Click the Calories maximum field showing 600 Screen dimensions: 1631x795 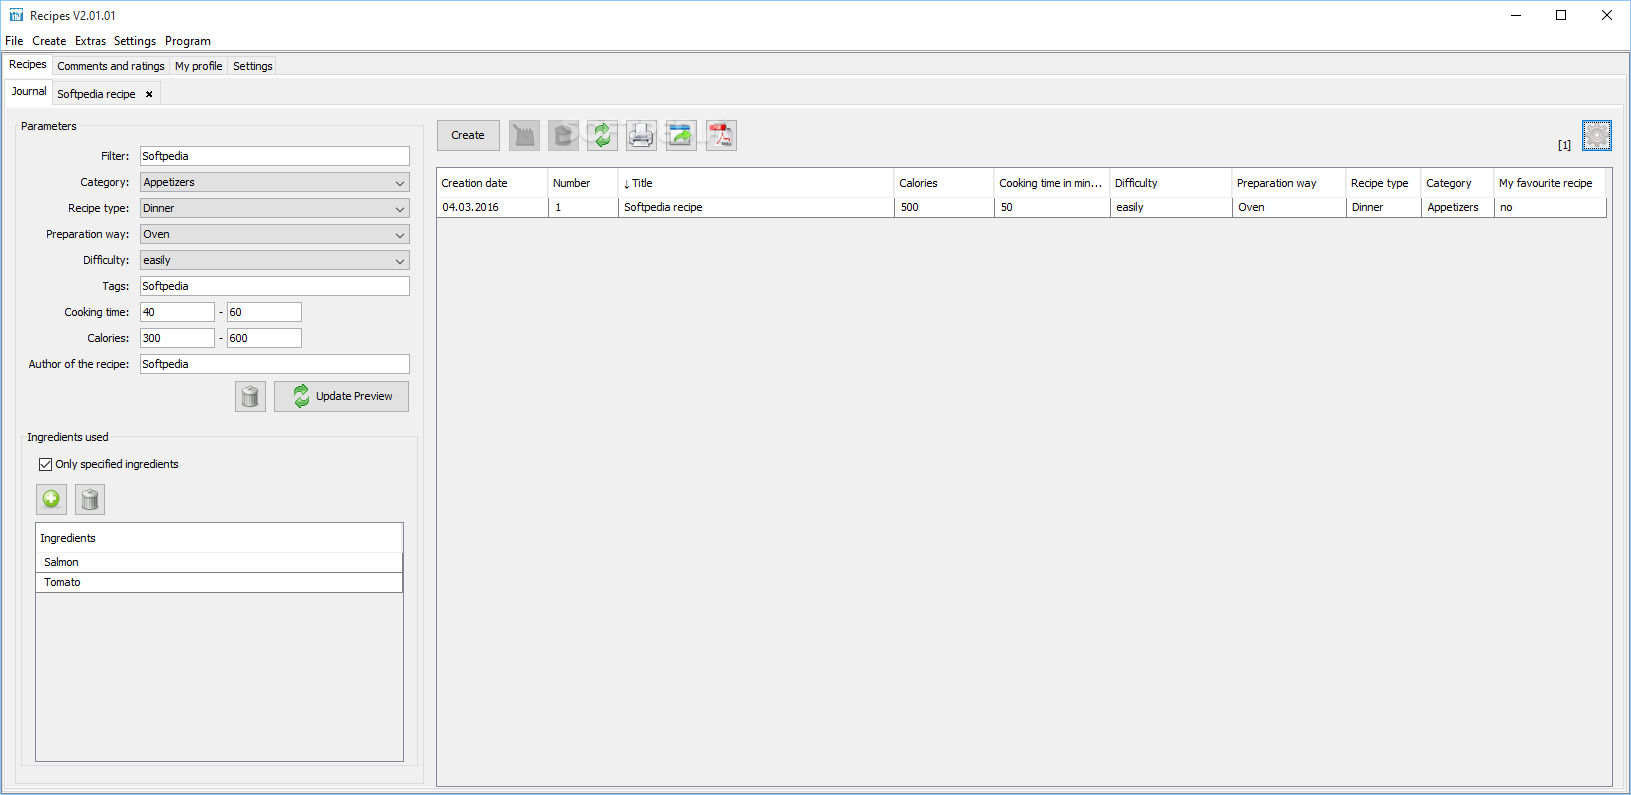[x=264, y=338]
